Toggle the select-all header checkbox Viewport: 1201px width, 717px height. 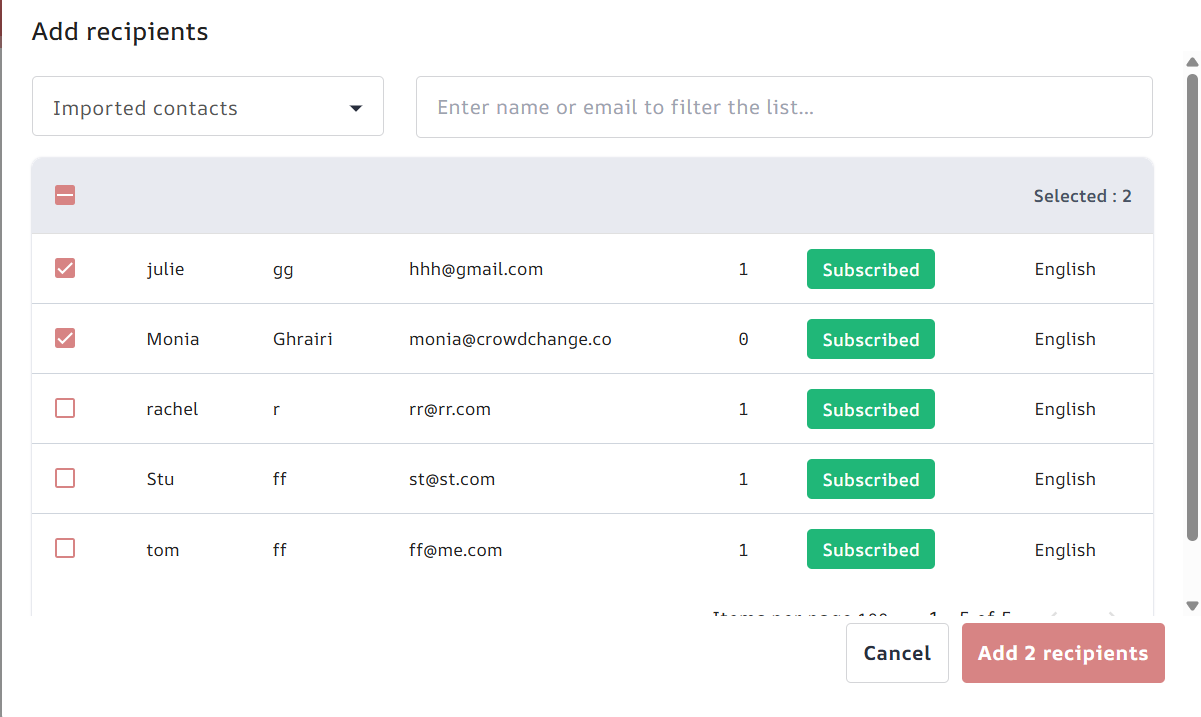coord(65,195)
